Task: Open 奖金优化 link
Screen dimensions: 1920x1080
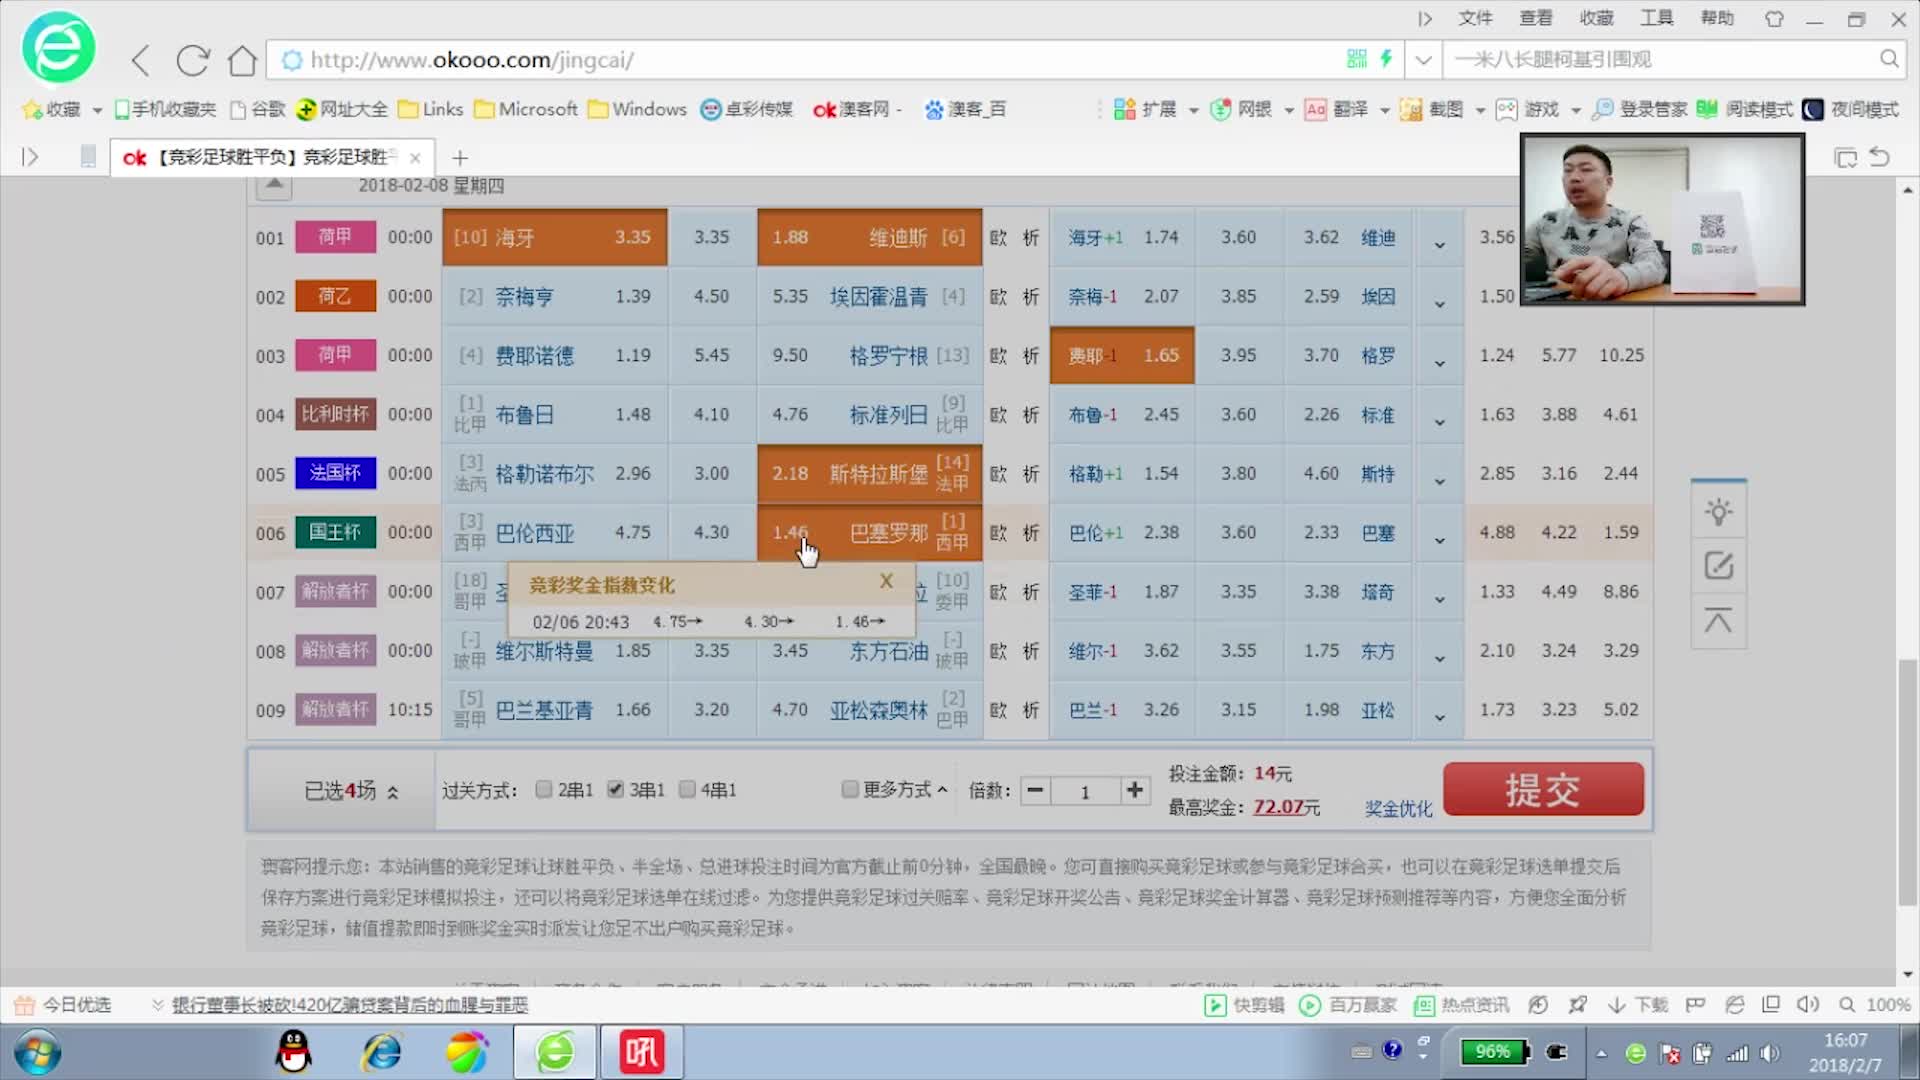Action: 1398,808
